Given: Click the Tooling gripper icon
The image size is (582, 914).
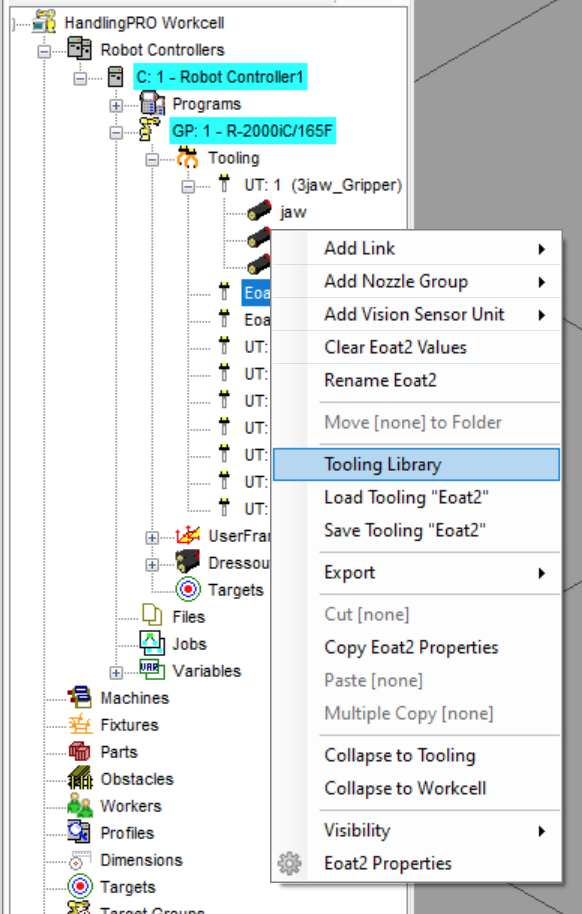Looking at the screenshot, I should (188, 157).
